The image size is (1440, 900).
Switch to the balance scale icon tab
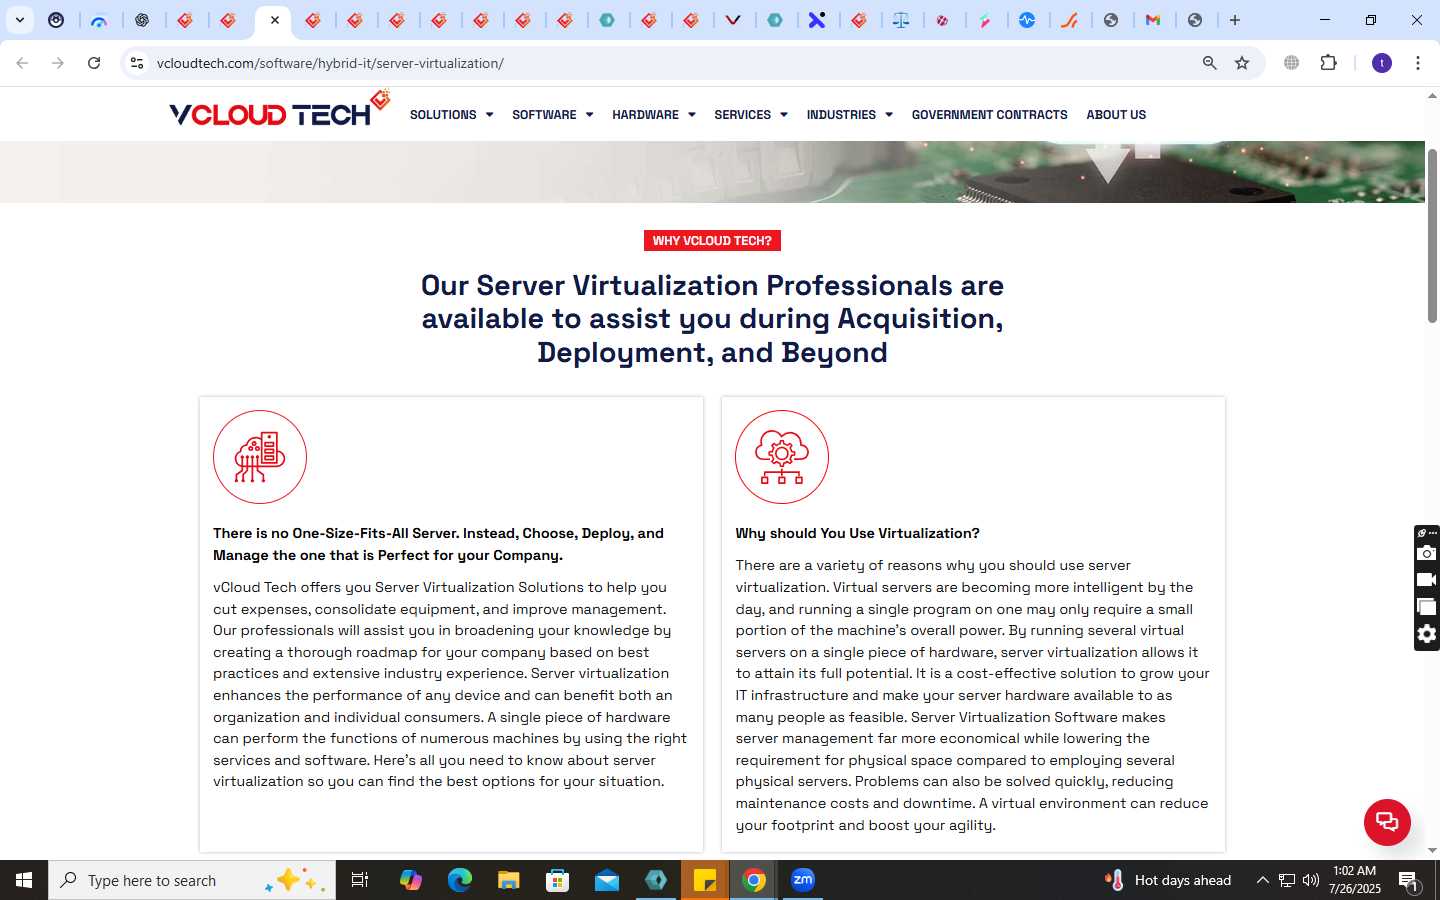click(x=901, y=20)
